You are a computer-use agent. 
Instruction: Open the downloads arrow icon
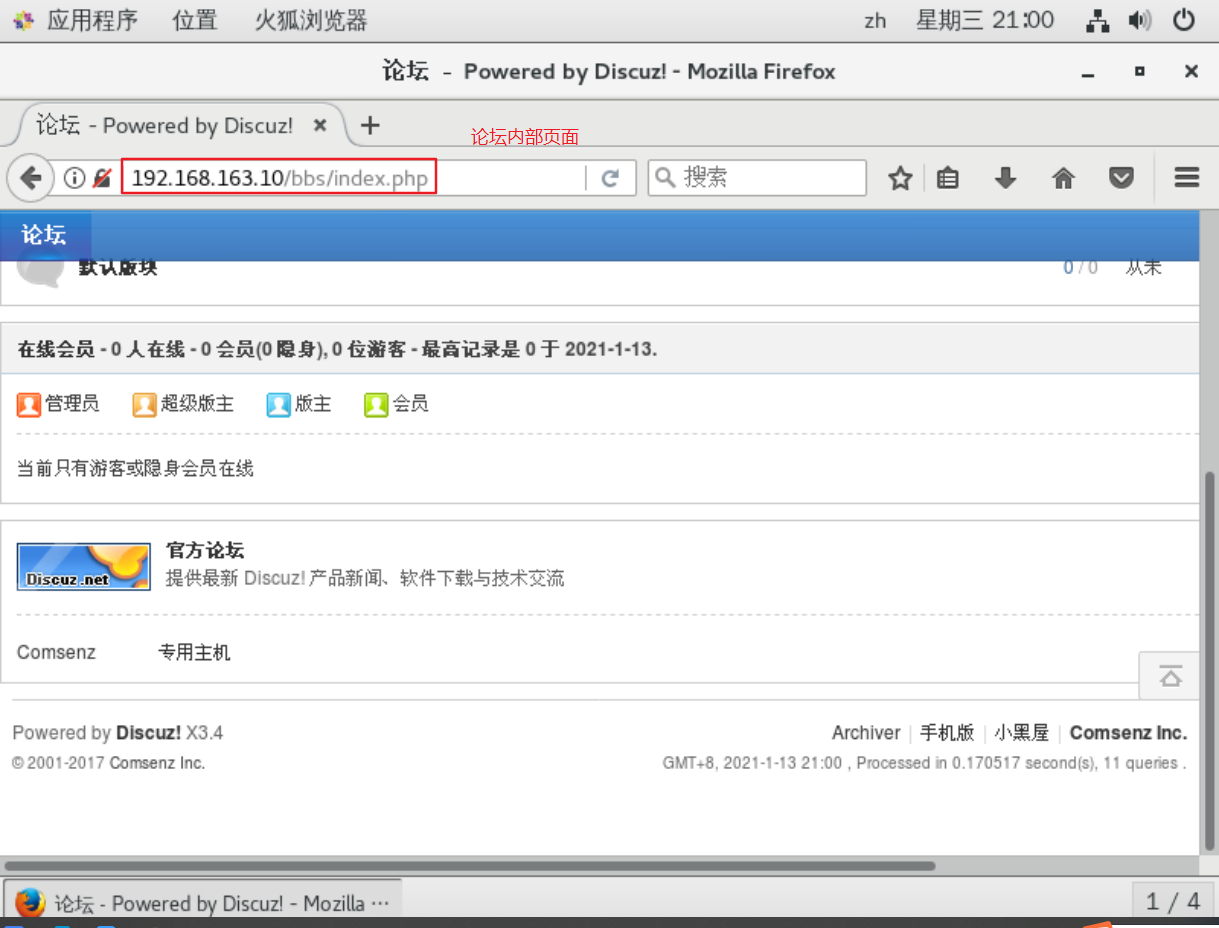point(1005,178)
